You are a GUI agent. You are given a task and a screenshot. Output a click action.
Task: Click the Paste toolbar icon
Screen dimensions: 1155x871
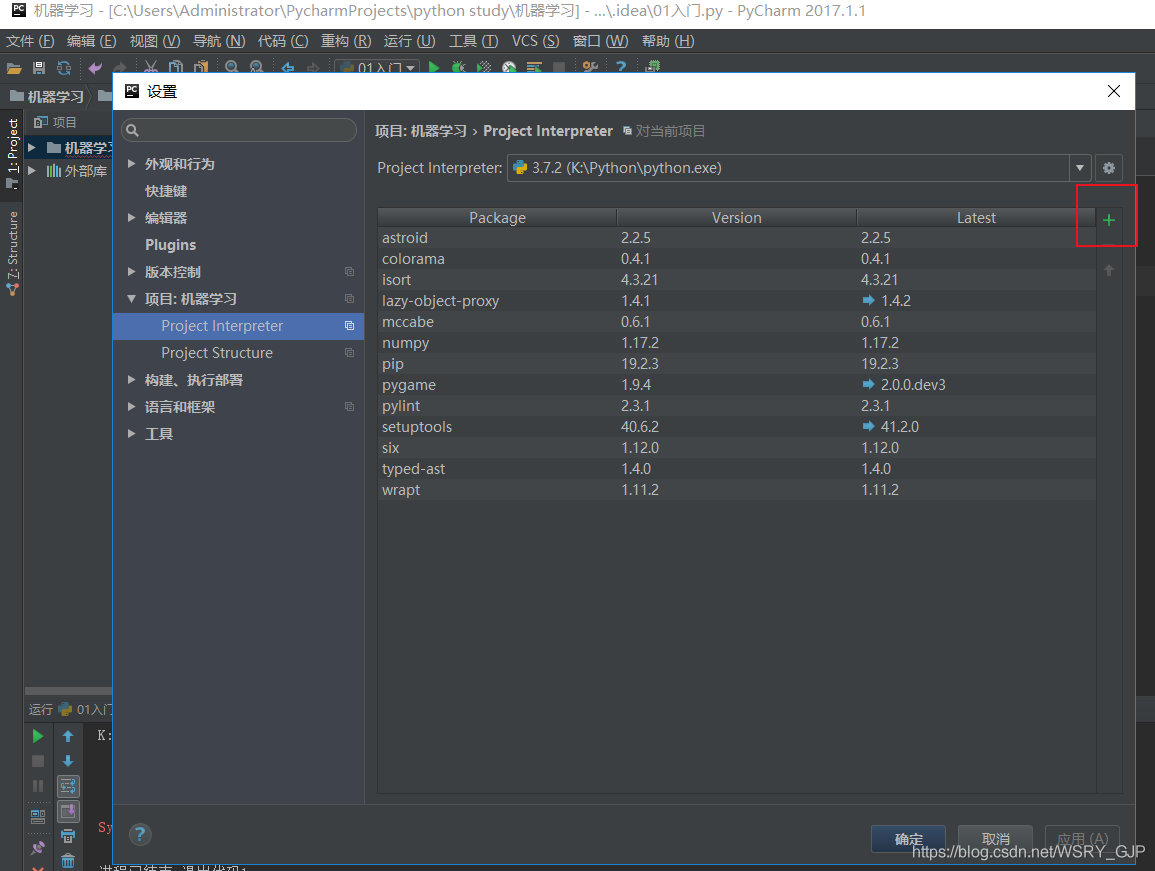(x=200, y=68)
